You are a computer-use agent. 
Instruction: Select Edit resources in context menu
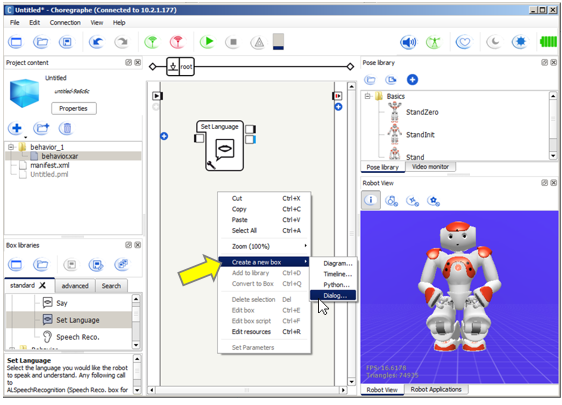tap(264, 332)
